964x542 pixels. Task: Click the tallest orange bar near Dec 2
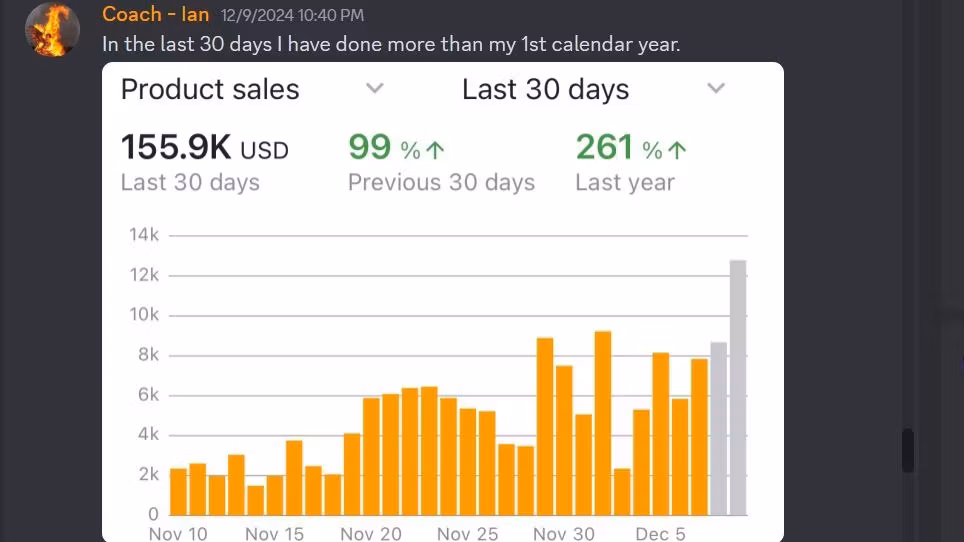[602, 423]
